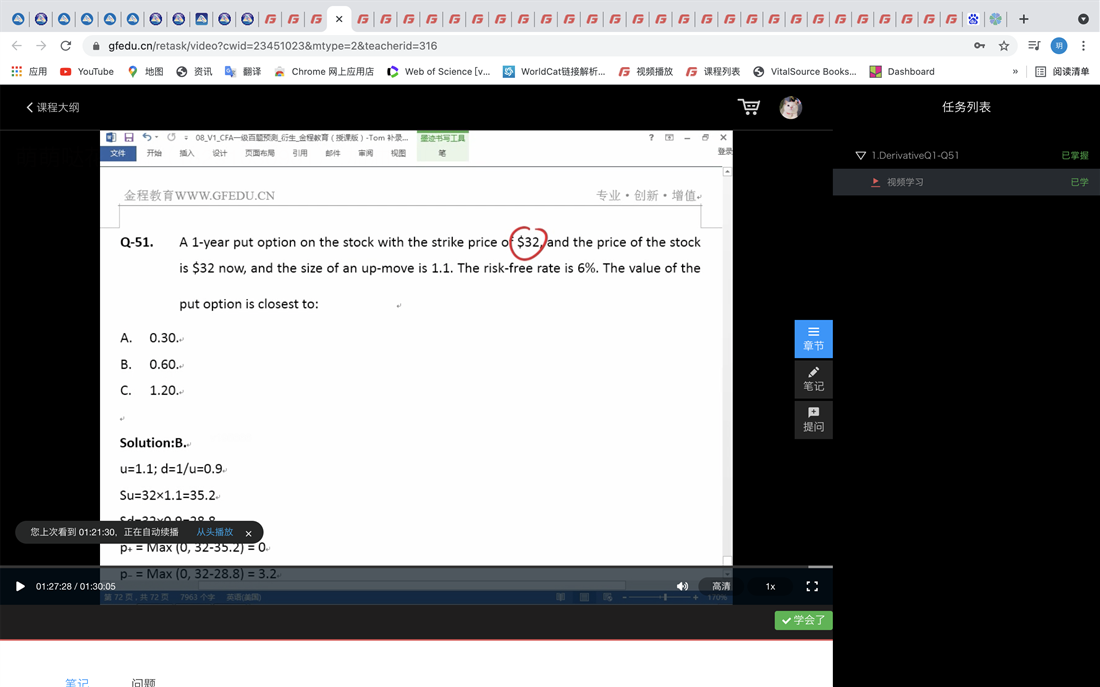This screenshot has height=687, width=1100.
Task: Play the video
Action: tap(20, 587)
